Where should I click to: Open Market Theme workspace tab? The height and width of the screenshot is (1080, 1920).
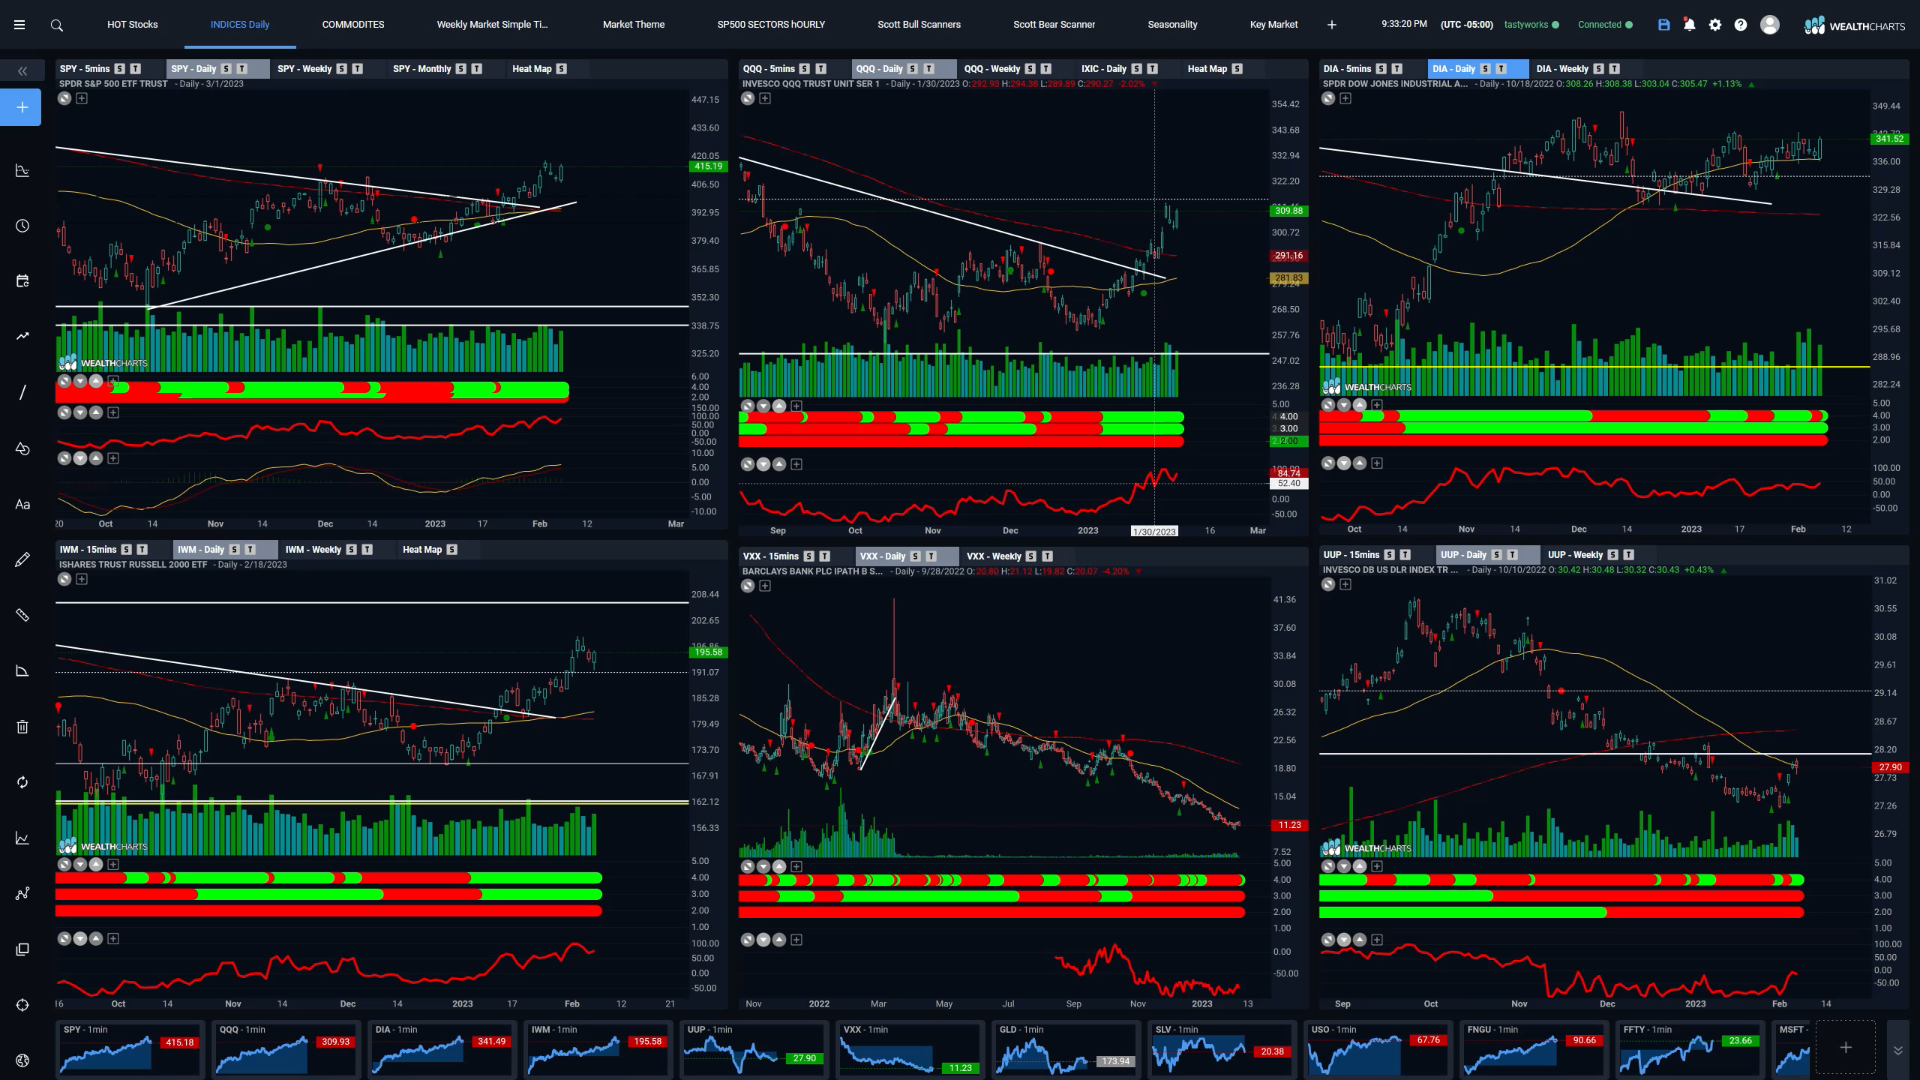click(x=634, y=25)
